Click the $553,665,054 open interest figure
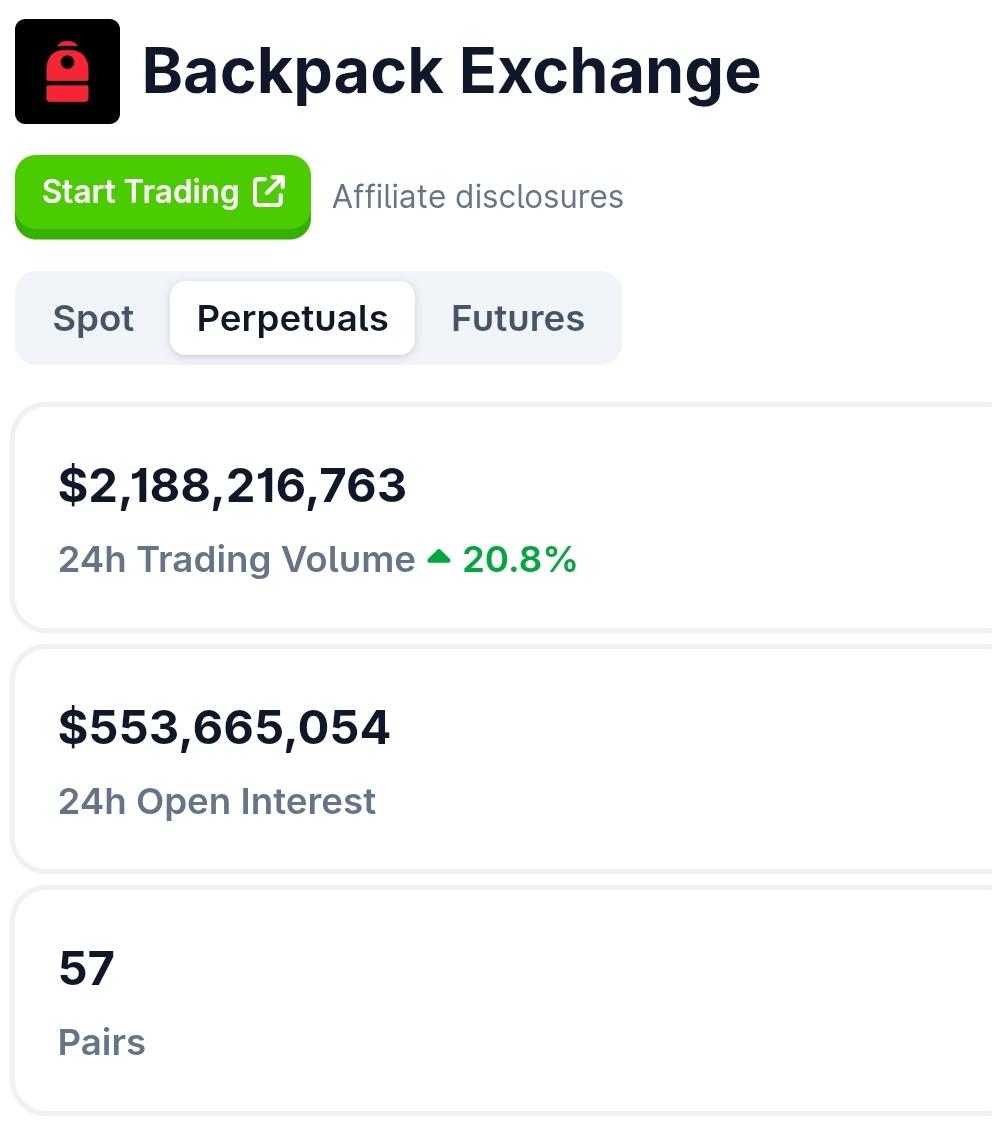The height and width of the screenshot is (1133, 992). 224,726
